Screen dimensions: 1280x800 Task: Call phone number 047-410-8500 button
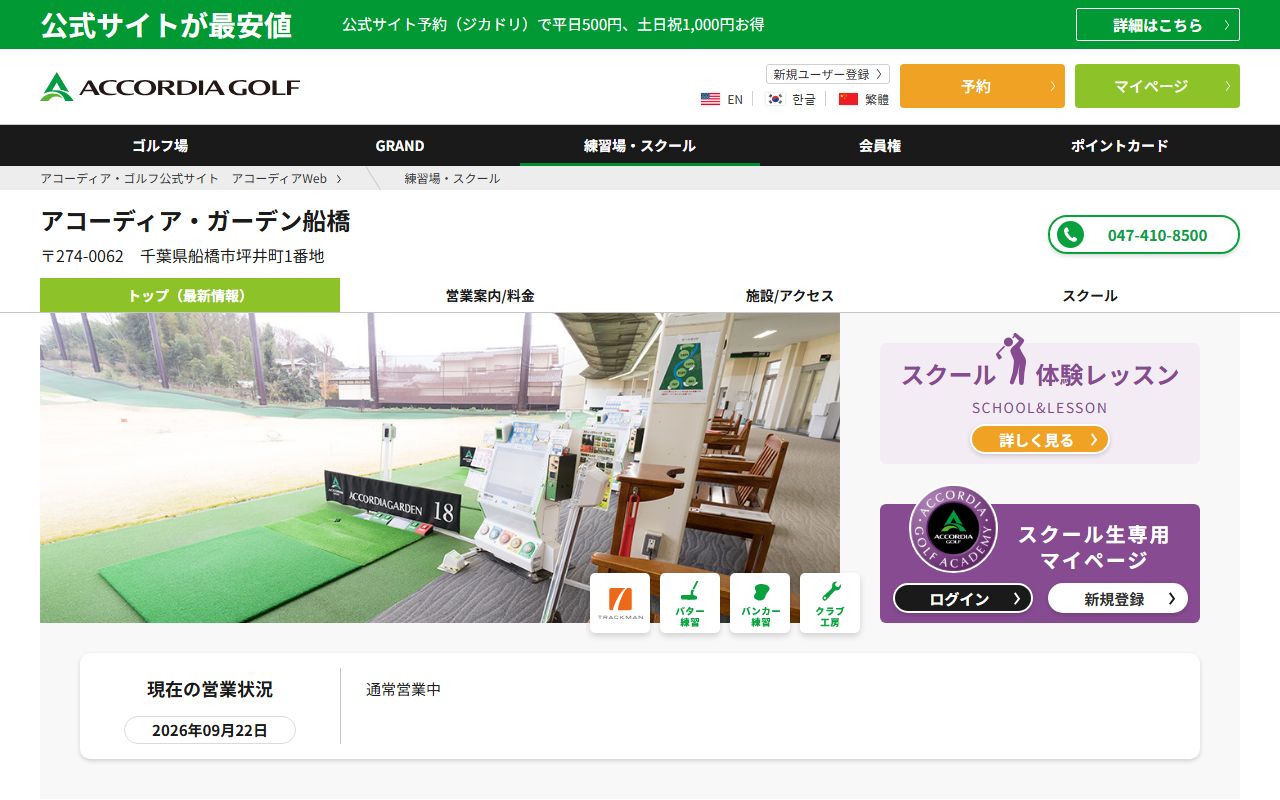tap(1144, 235)
